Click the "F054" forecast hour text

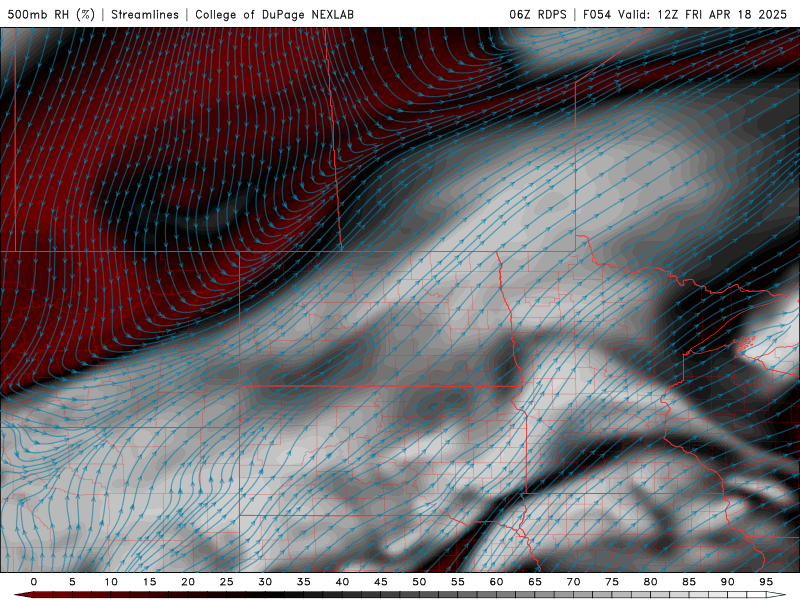pyautogui.click(x=597, y=14)
